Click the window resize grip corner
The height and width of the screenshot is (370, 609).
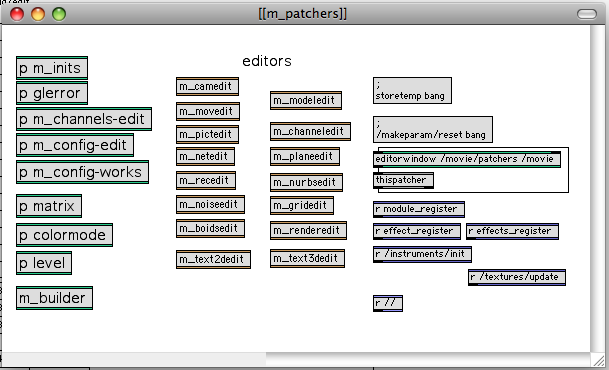pos(598,360)
